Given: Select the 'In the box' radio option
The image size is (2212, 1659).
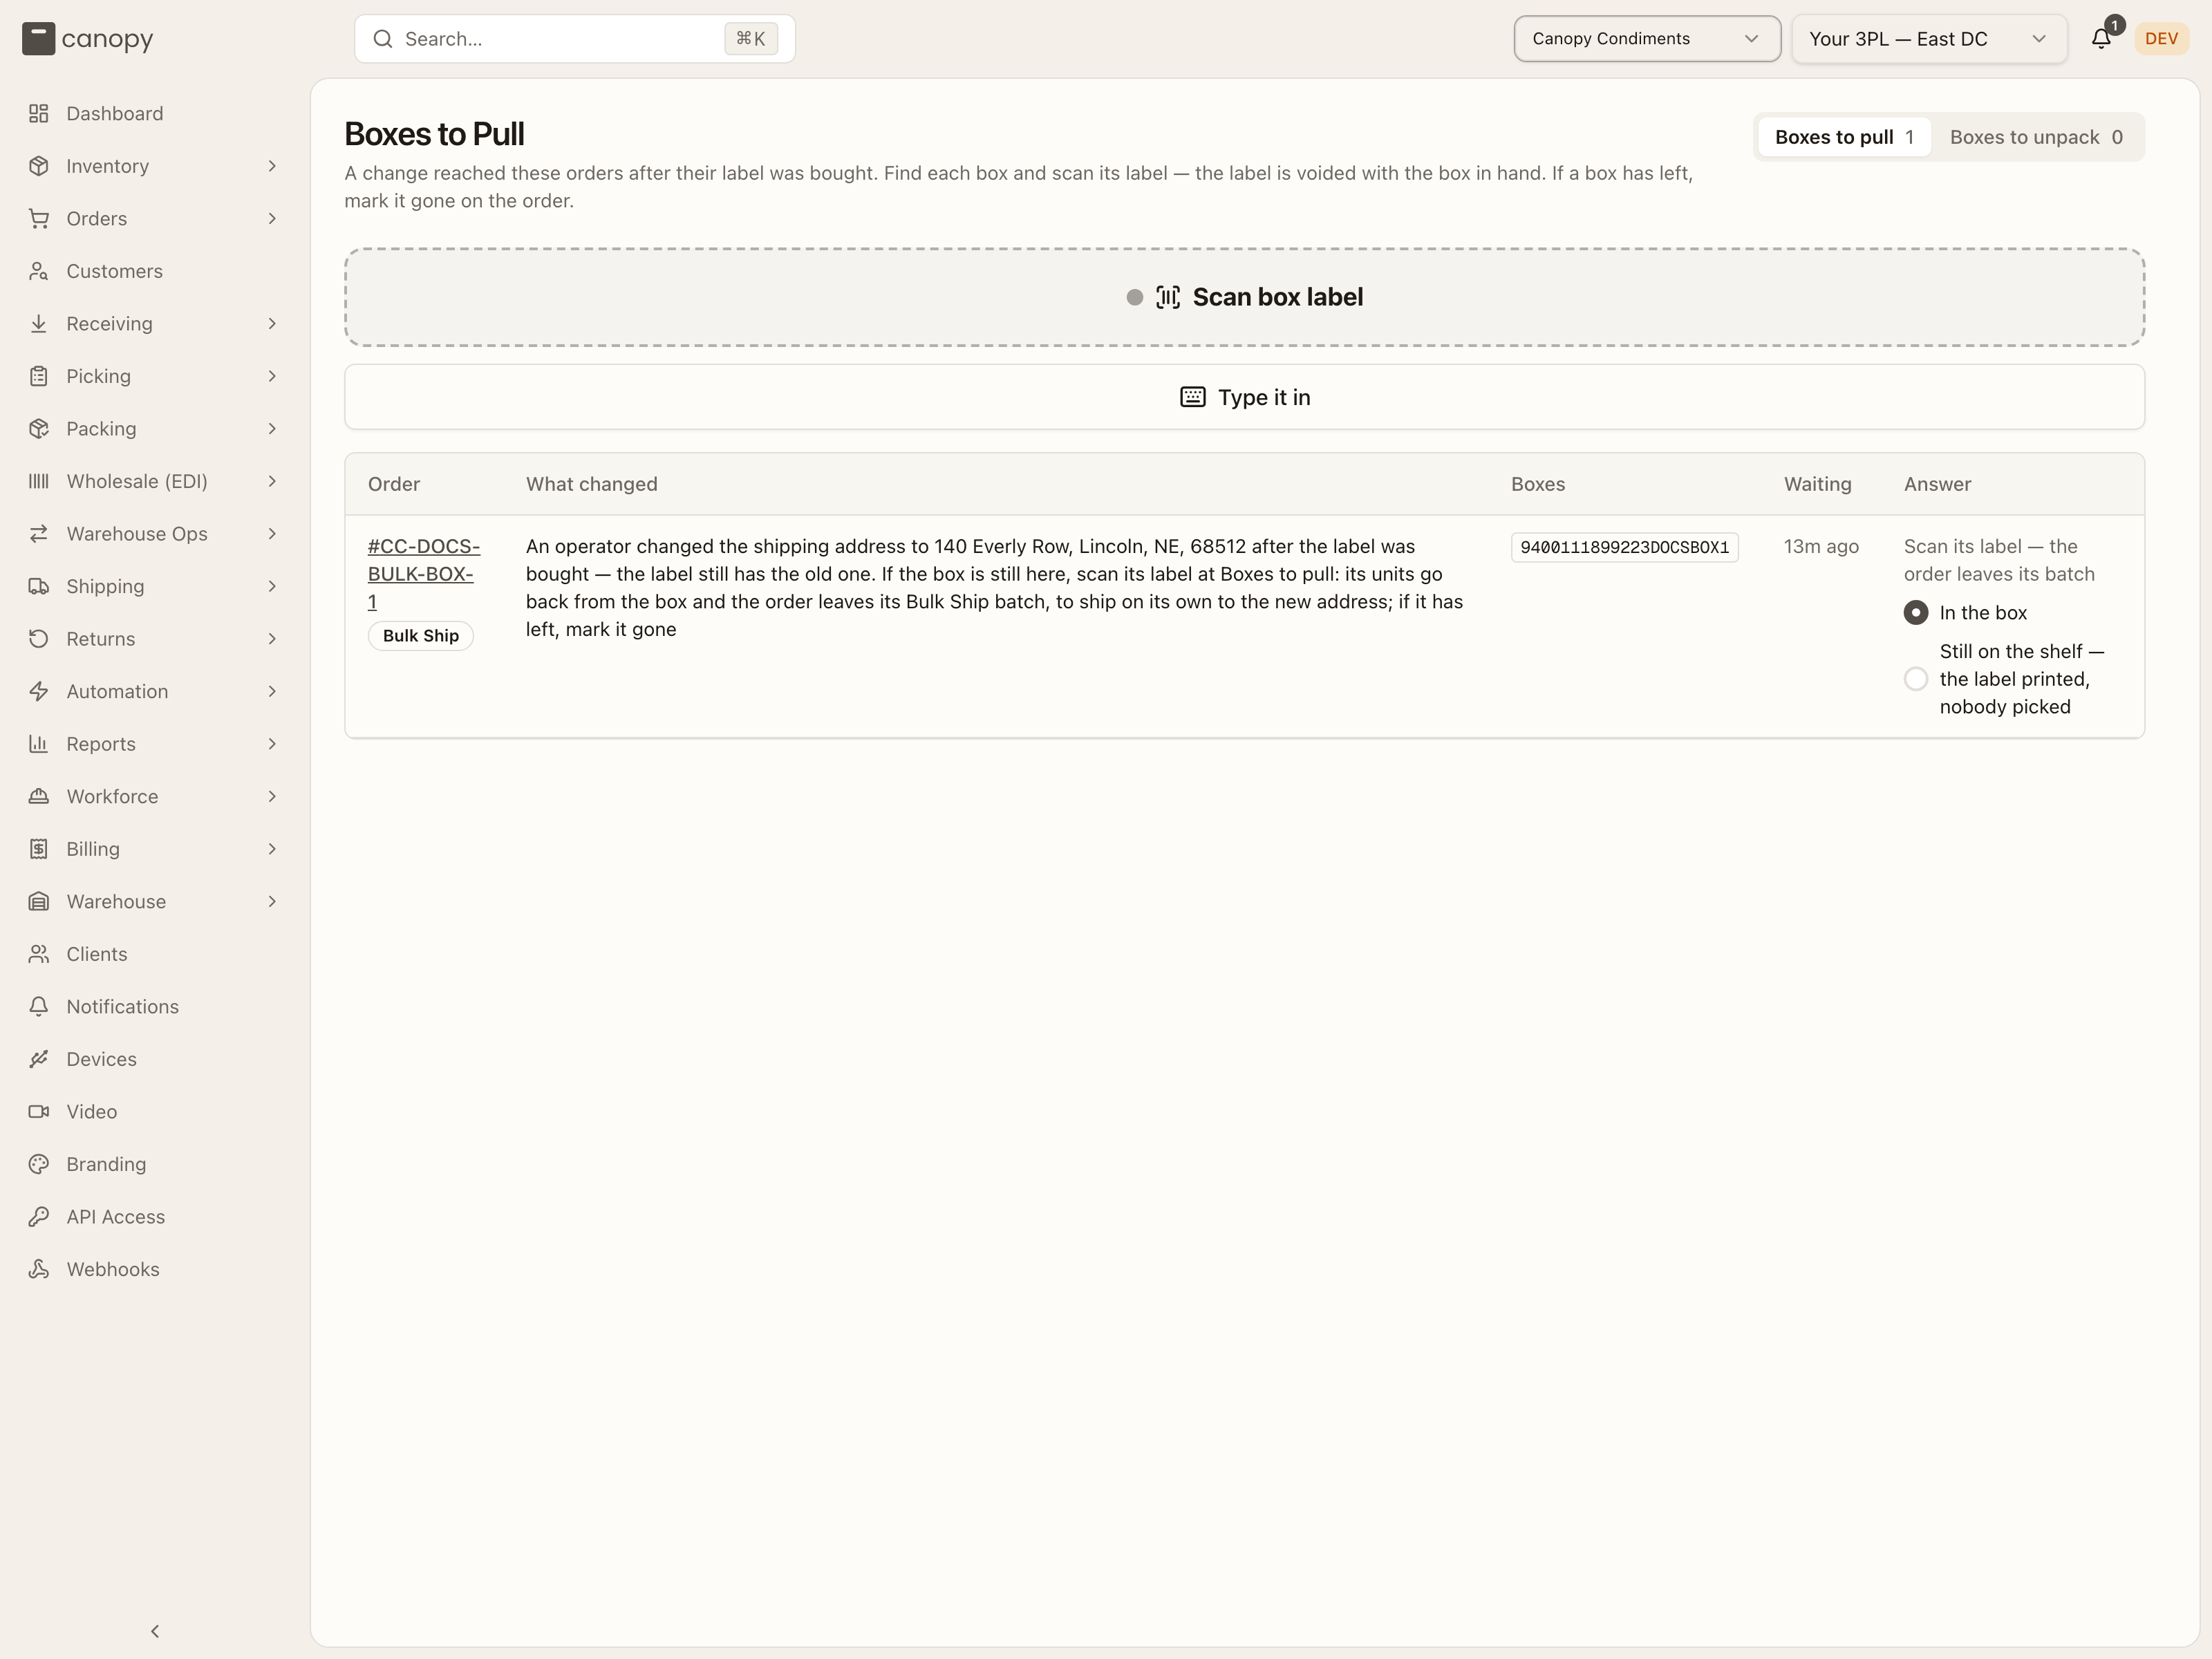Looking at the screenshot, I should click(1915, 612).
